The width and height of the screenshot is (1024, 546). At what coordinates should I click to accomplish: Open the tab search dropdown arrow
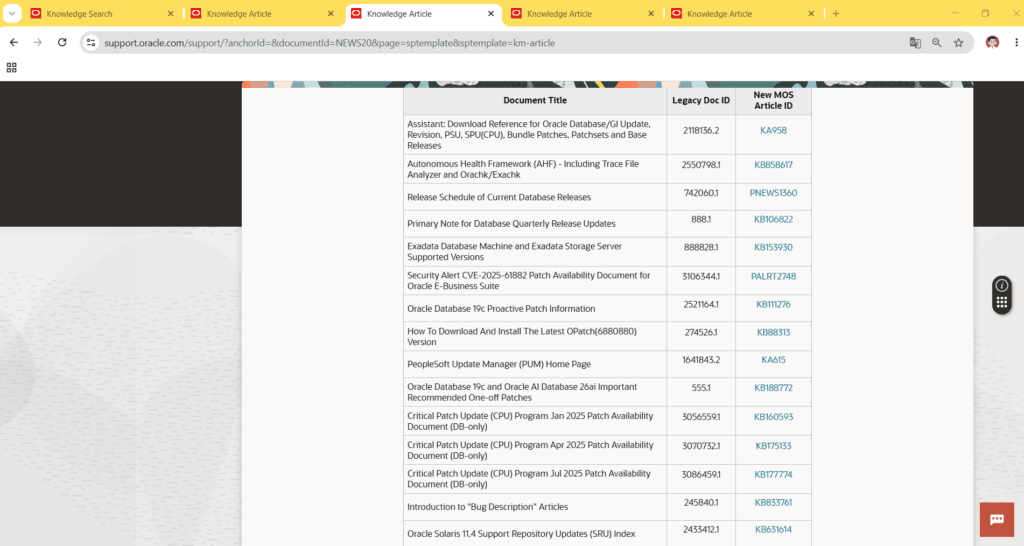12,13
